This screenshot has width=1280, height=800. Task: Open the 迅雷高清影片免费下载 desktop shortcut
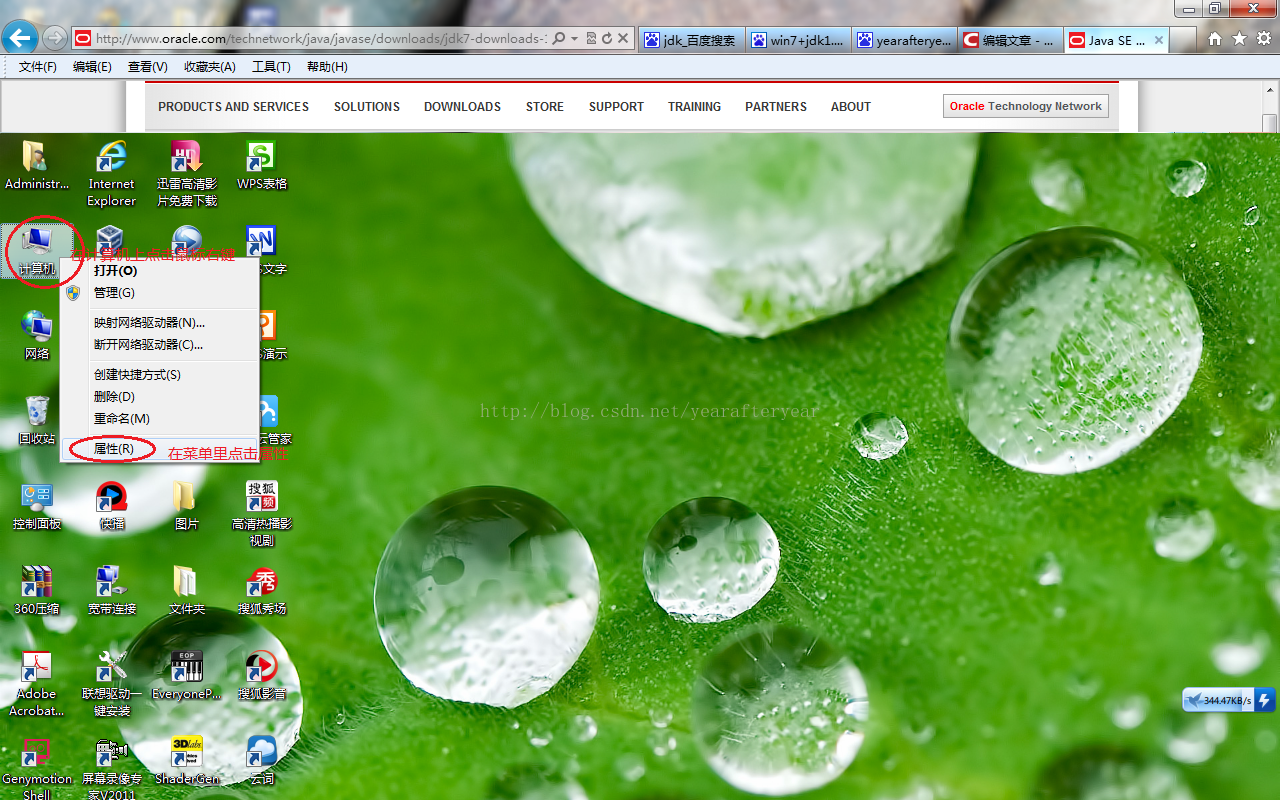tap(186, 174)
